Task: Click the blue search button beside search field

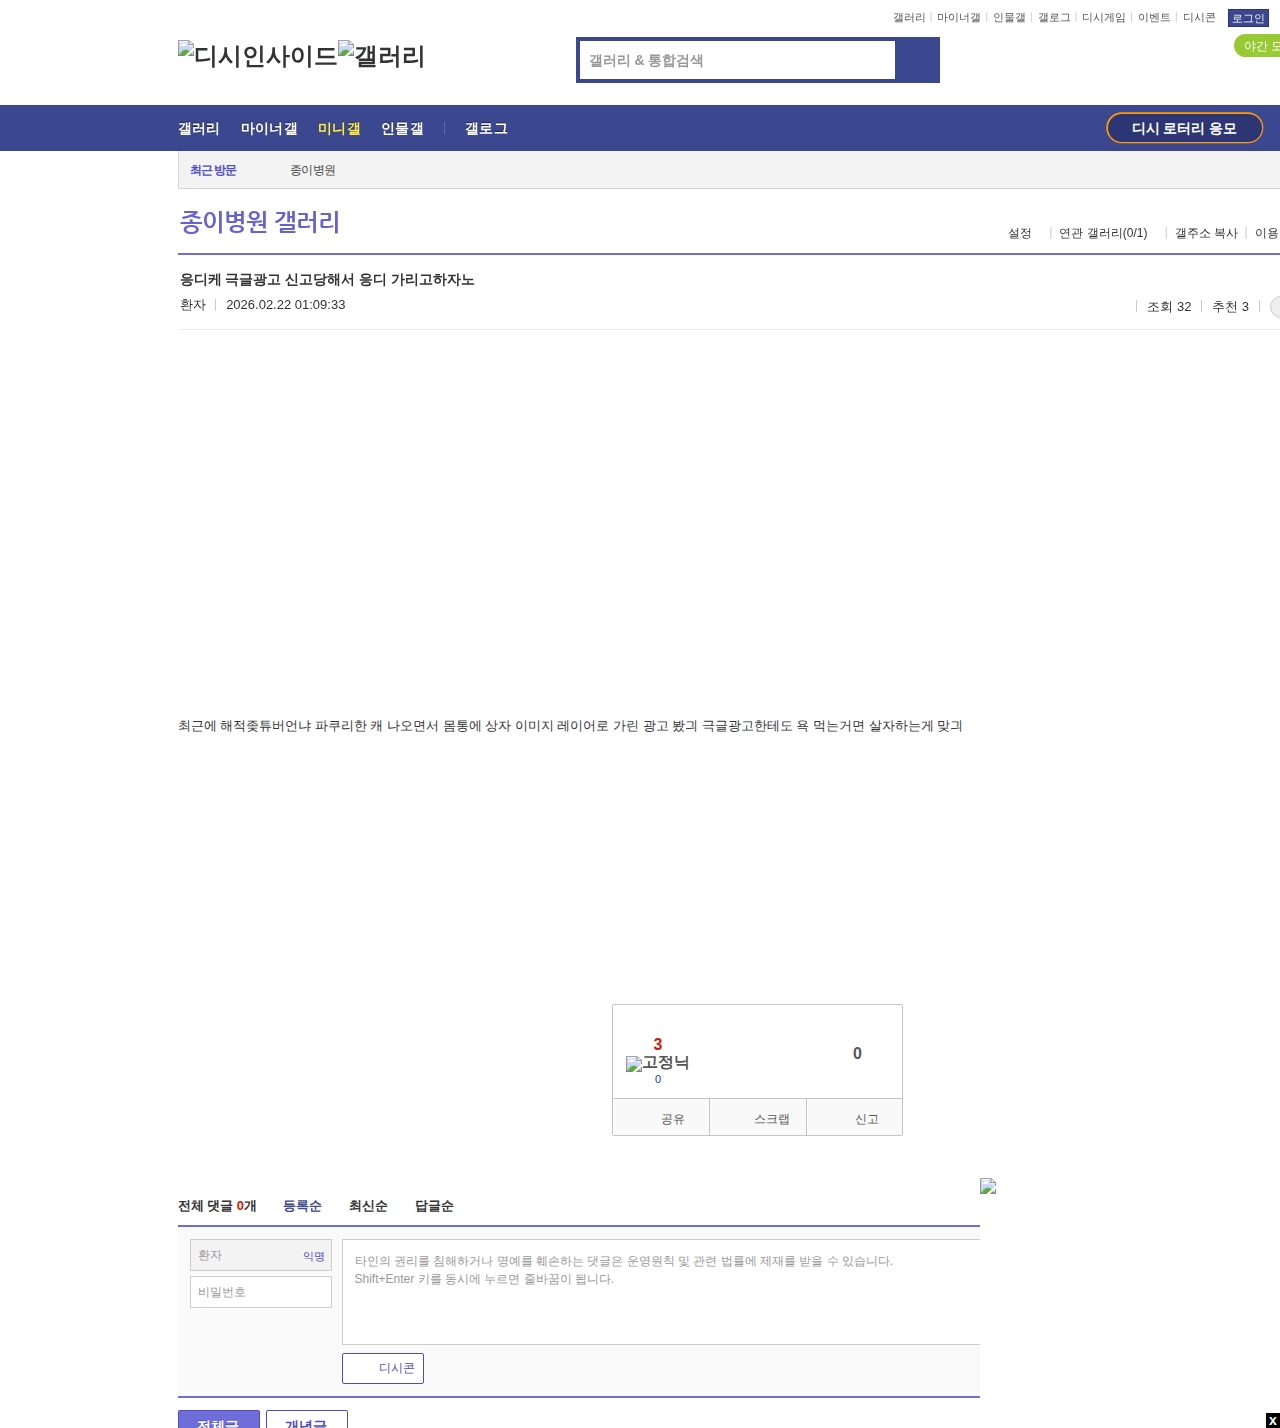Action: pos(917,60)
